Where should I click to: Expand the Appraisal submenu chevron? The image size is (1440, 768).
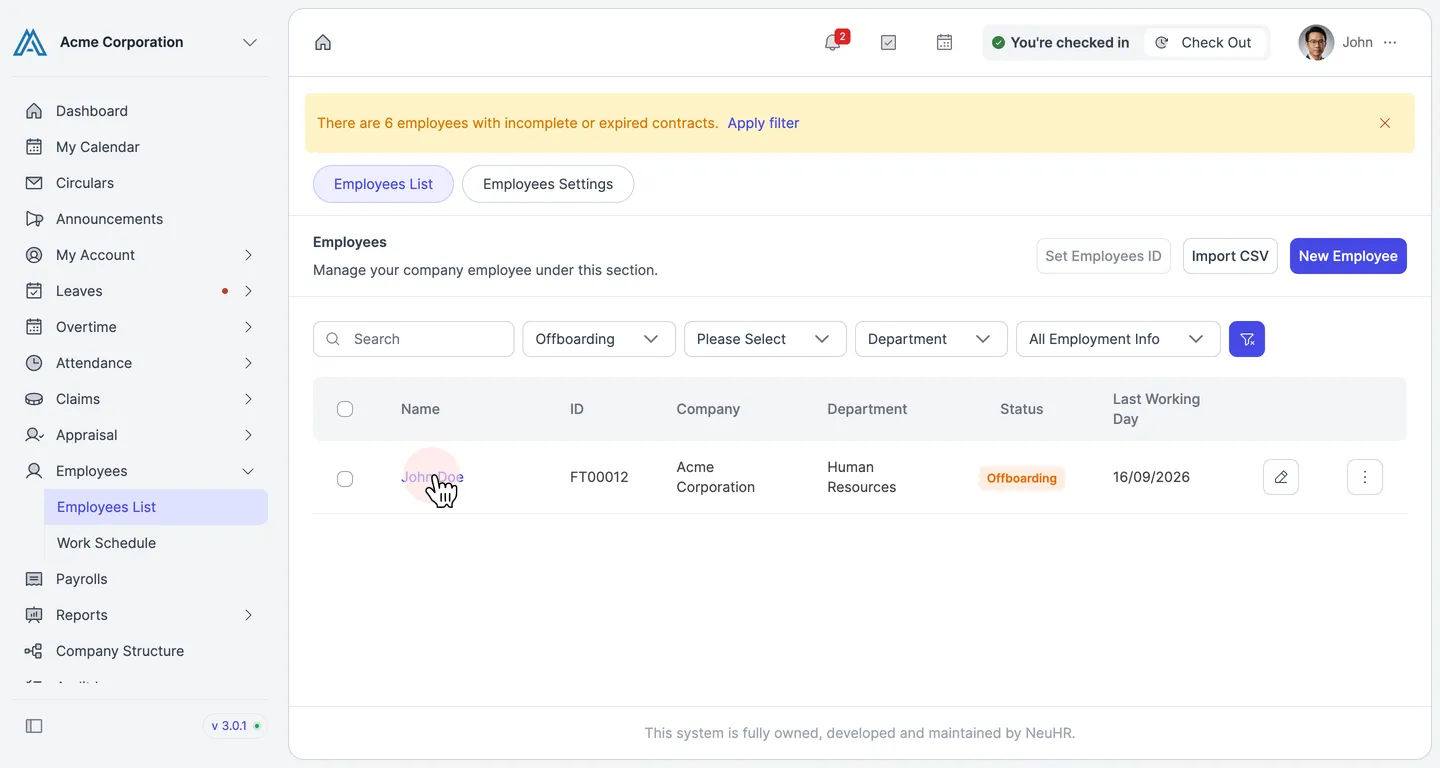coord(248,435)
